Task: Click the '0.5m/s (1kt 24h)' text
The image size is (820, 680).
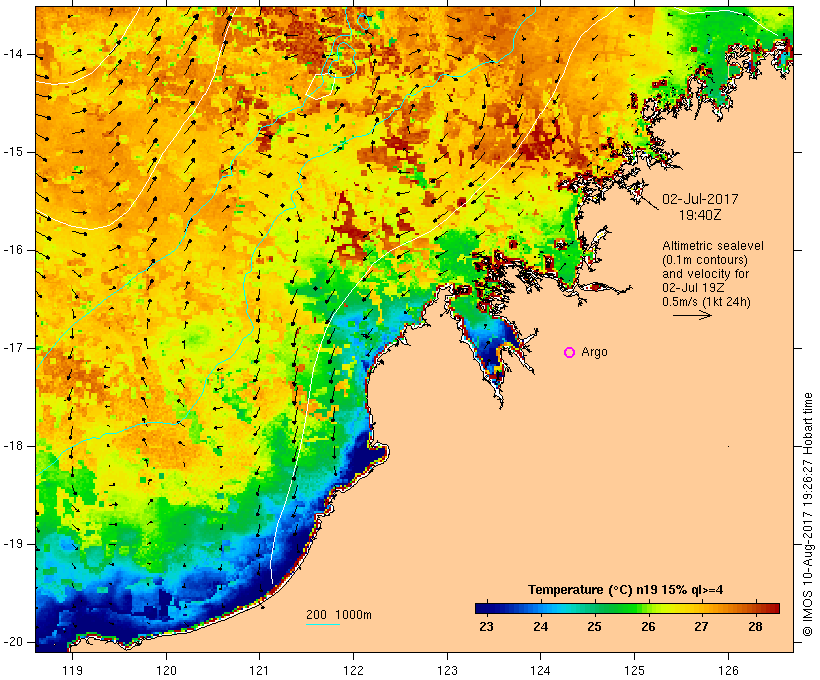Action: [706, 302]
